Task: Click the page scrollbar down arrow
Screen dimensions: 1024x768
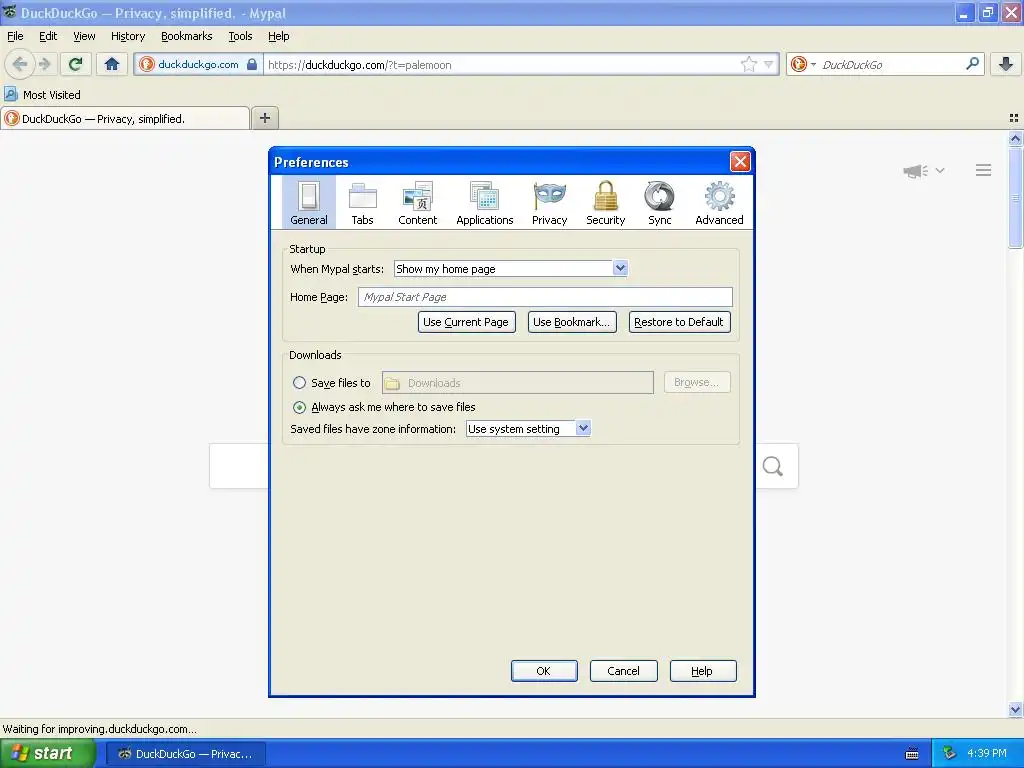Action: (x=1015, y=709)
